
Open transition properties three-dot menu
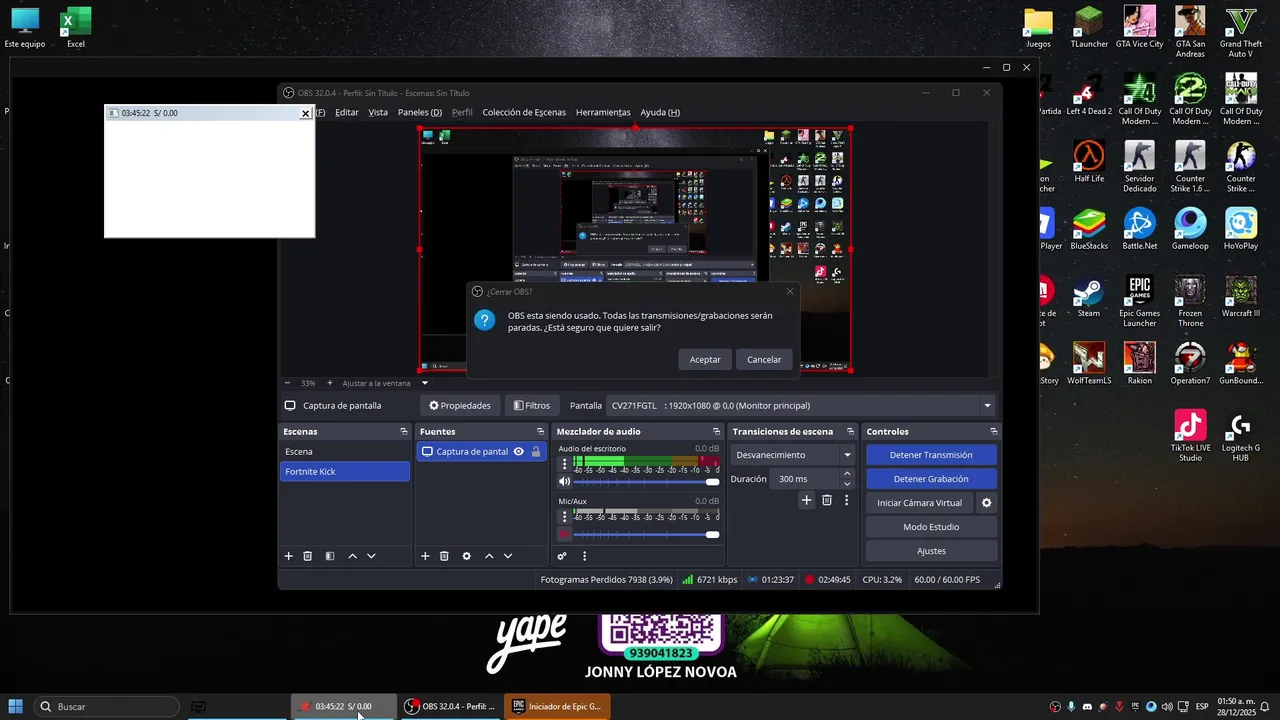pyautogui.click(x=846, y=500)
